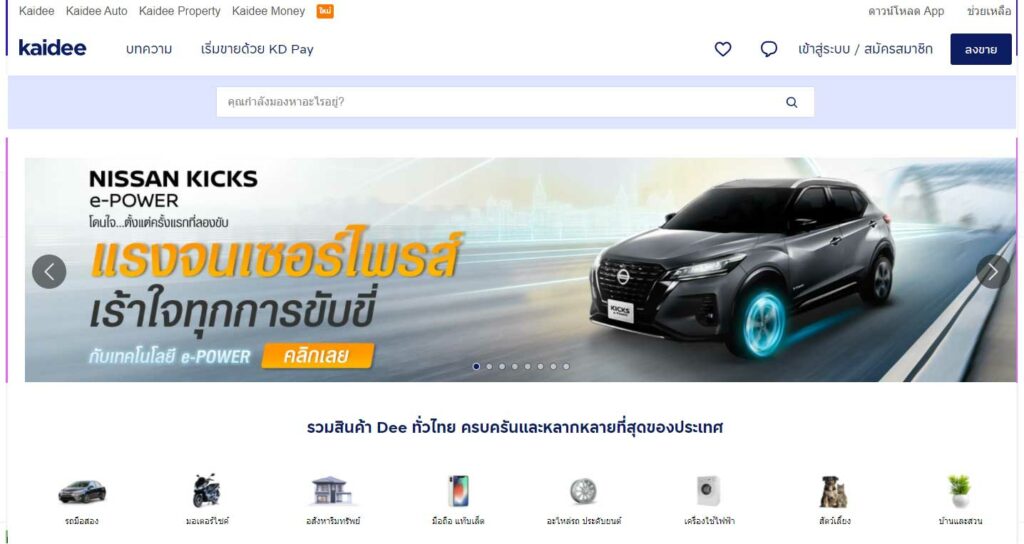Select the used cars category icon
The image size is (1024, 544).
82,491
